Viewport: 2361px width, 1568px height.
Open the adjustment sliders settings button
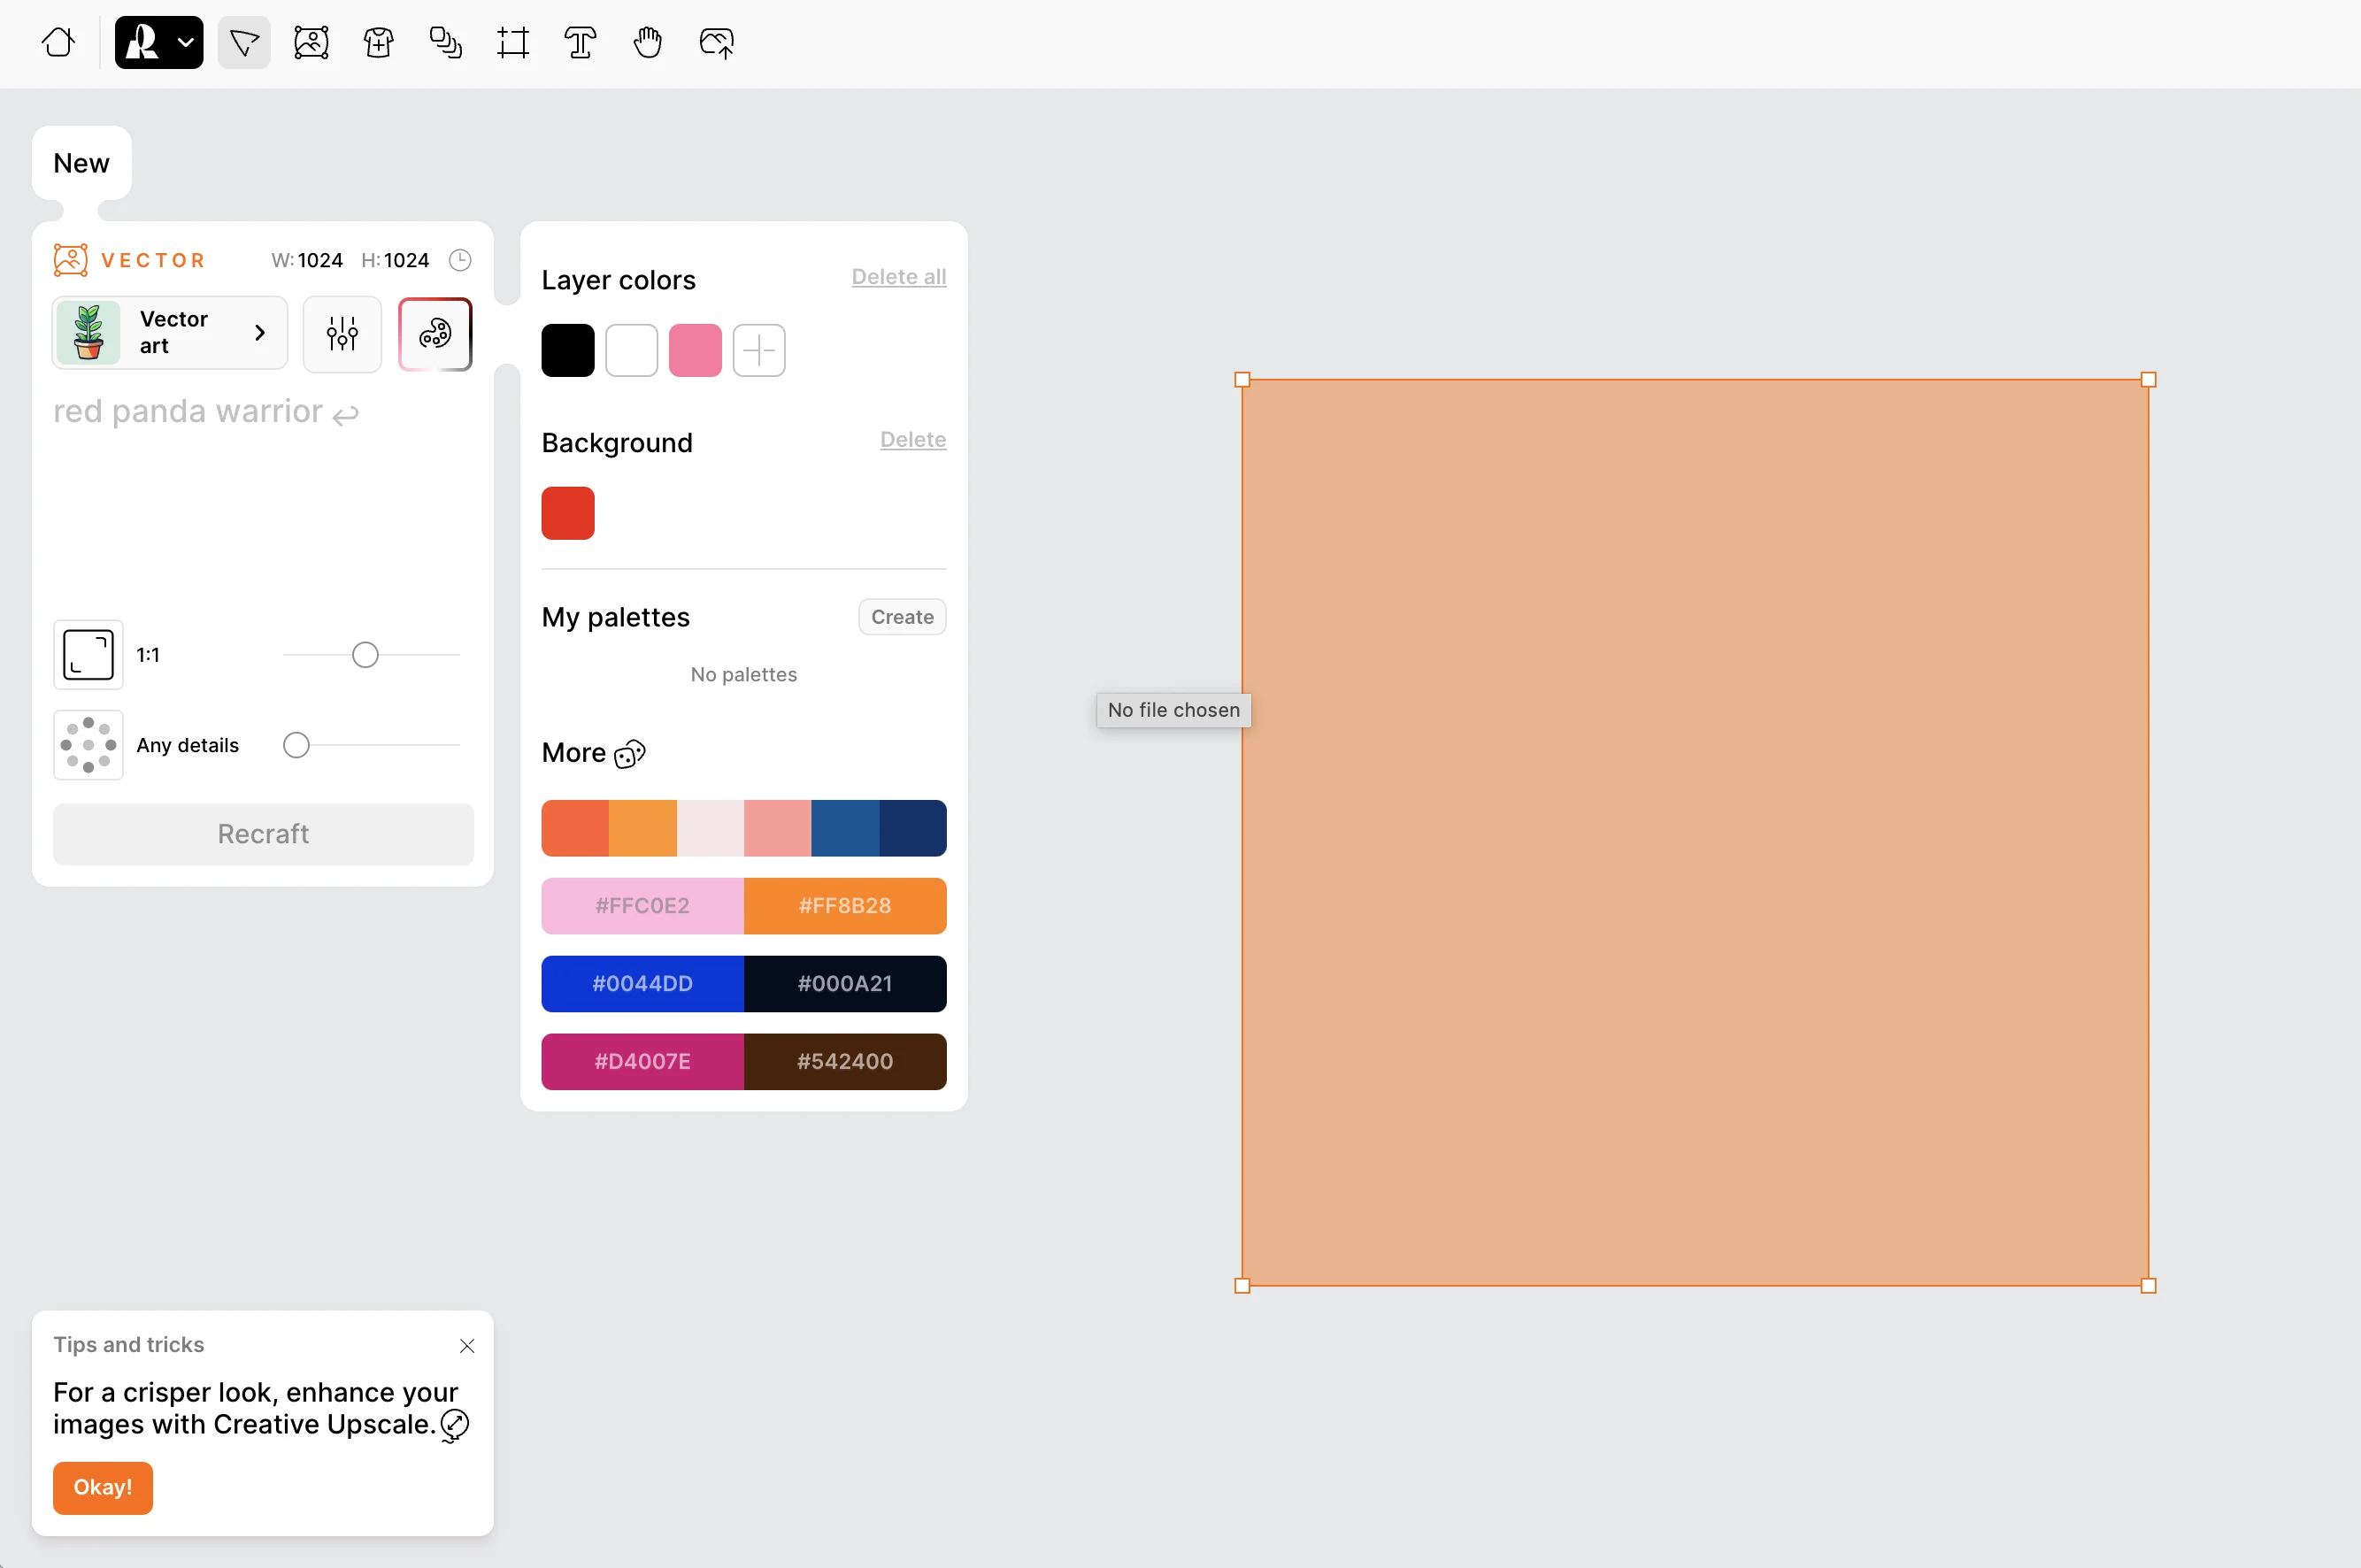click(342, 333)
